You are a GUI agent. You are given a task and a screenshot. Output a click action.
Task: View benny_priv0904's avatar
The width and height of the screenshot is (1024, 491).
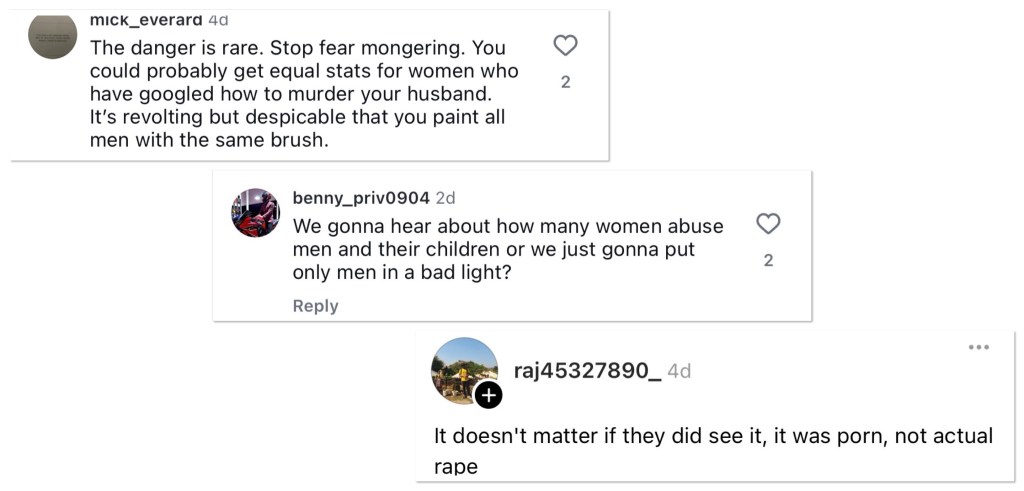tap(255, 212)
